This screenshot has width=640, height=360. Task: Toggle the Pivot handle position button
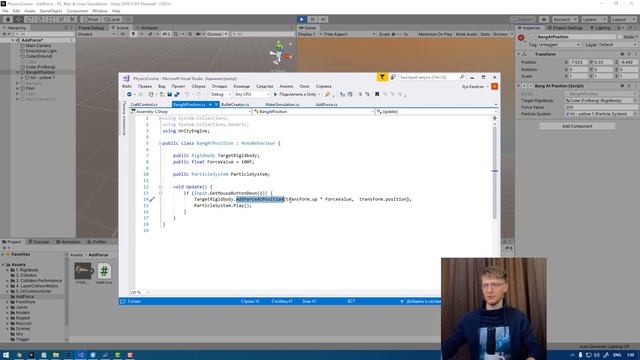click(x=91, y=19)
